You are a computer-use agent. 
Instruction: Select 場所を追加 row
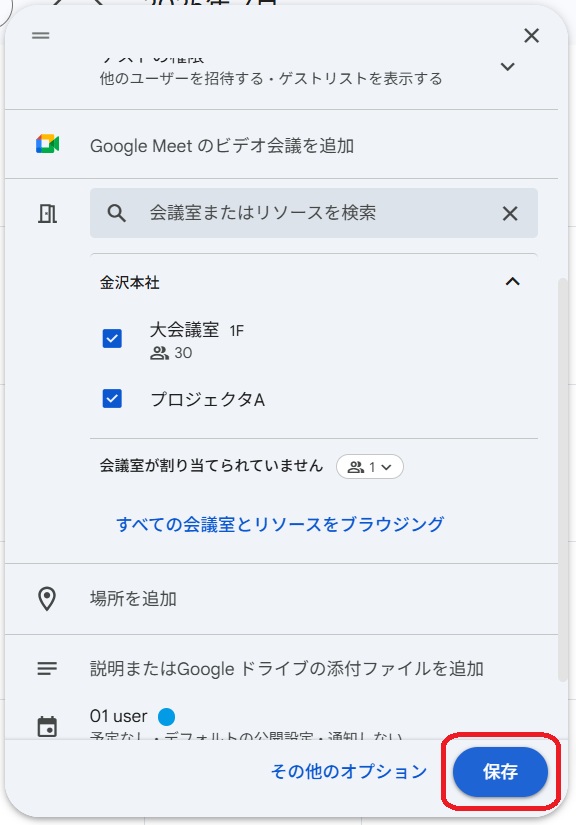point(281,599)
